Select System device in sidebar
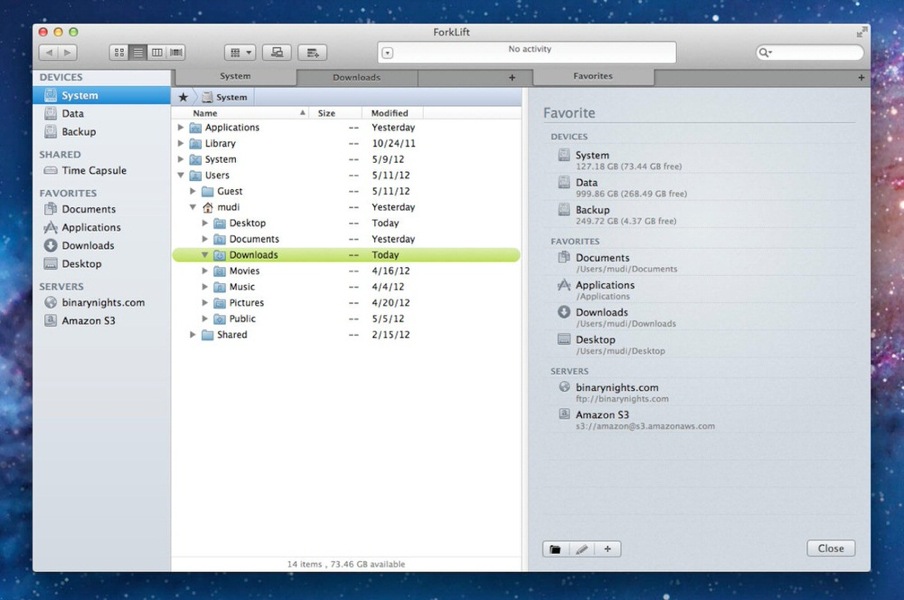Viewport: 904px width, 600px height. coord(101,95)
